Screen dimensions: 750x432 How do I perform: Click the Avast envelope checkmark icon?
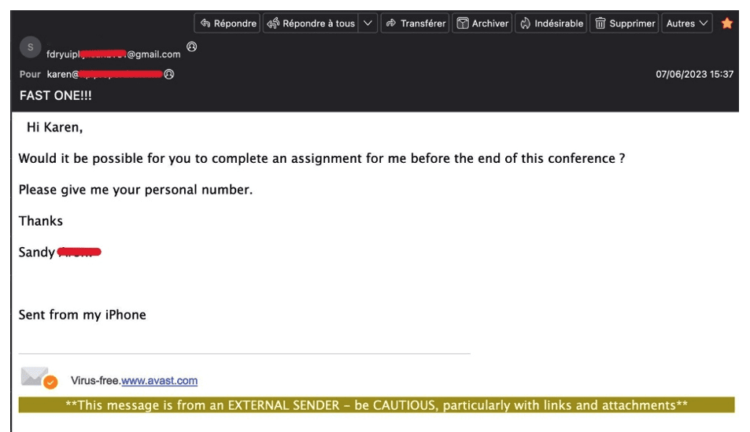coord(39,378)
